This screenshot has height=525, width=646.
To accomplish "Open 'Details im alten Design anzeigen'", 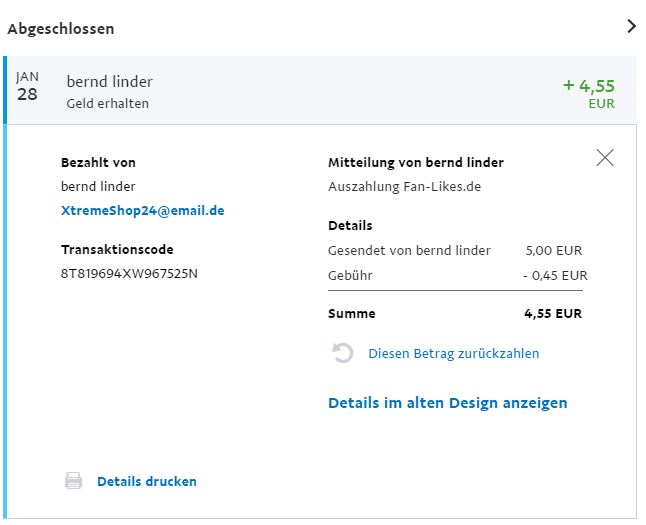I will 447,403.
